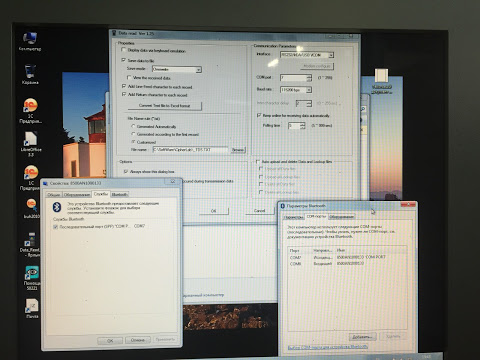This screenshot has width=480, height=360.
Task: Open the Baud rate dropdown
Action: pos(296,90)
